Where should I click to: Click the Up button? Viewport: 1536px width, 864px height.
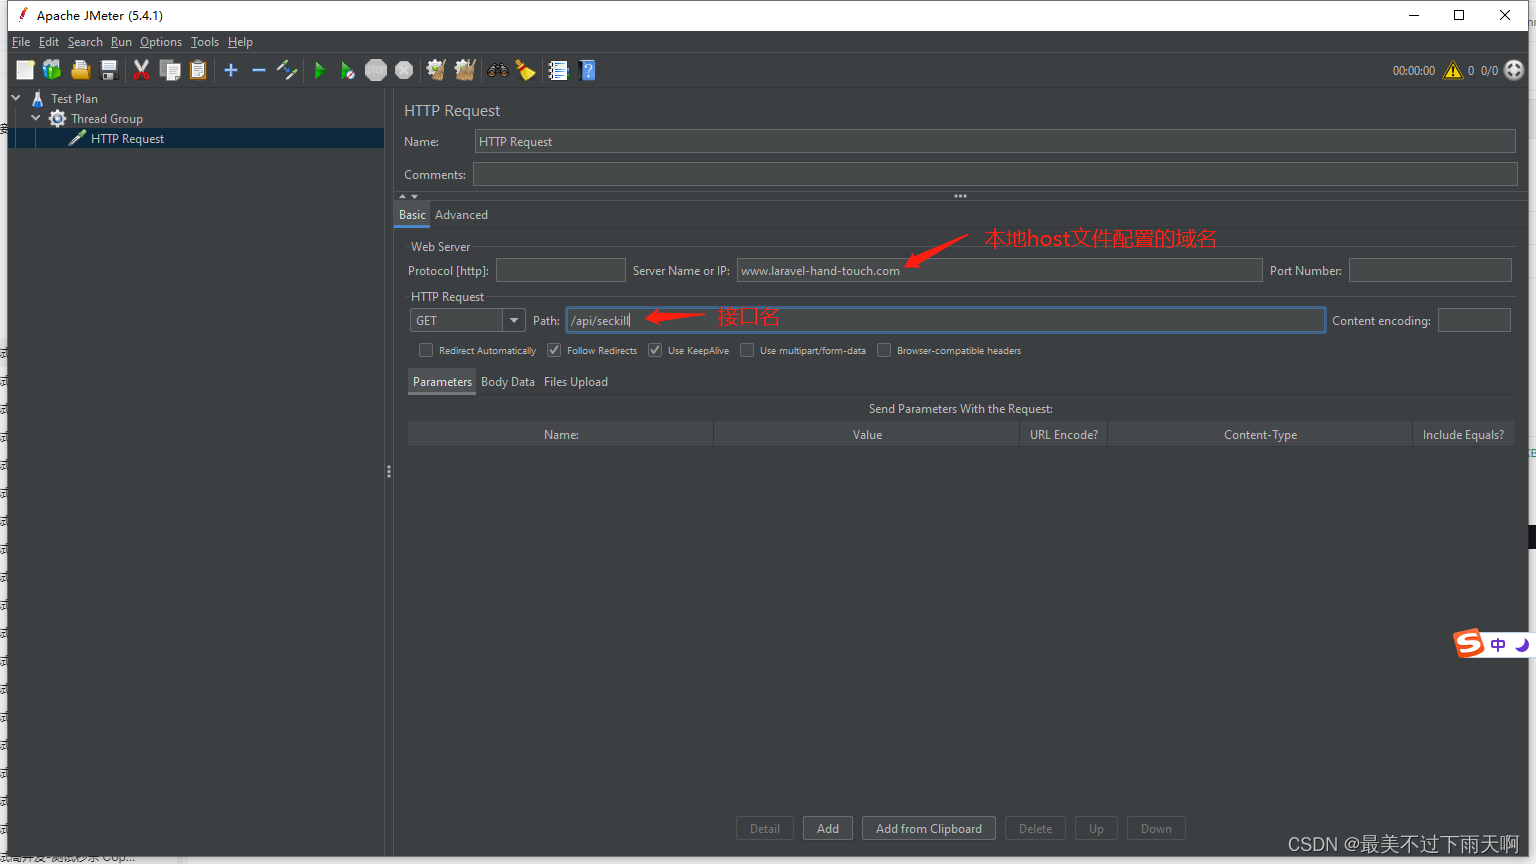pos(1096,828)
